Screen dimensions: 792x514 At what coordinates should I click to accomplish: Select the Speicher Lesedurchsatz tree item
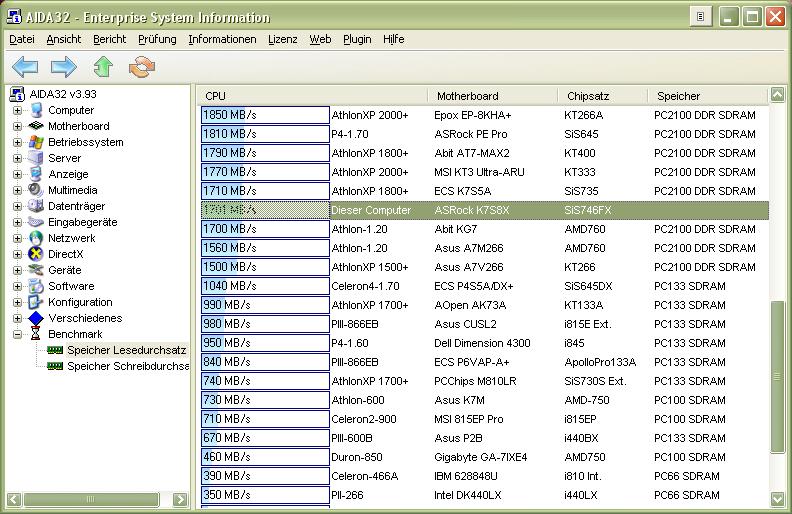126,350
